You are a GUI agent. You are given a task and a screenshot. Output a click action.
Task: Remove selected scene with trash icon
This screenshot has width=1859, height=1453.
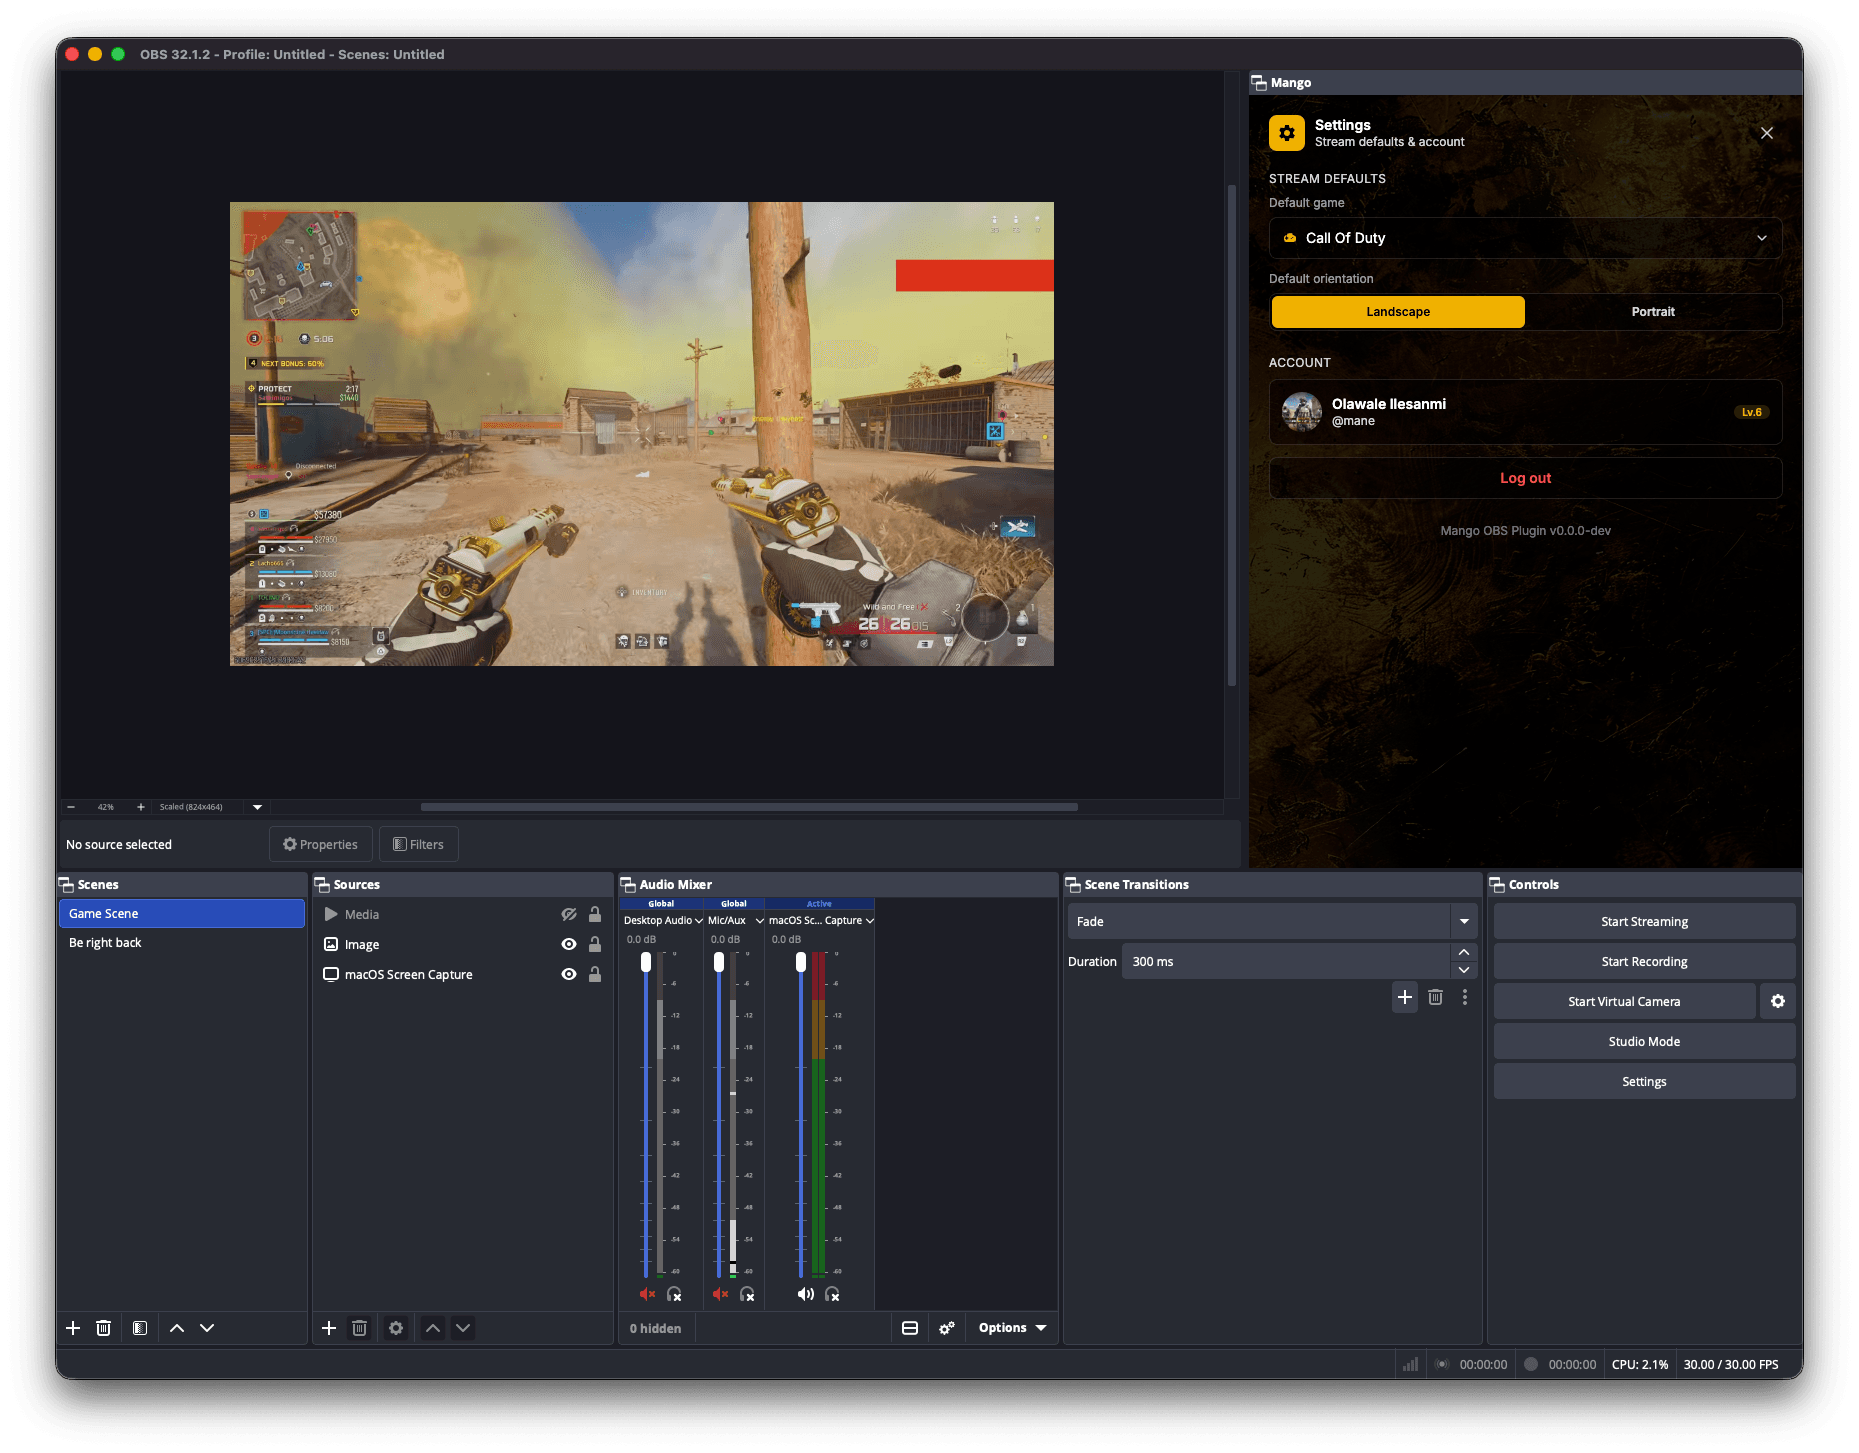pos(103,1328)
